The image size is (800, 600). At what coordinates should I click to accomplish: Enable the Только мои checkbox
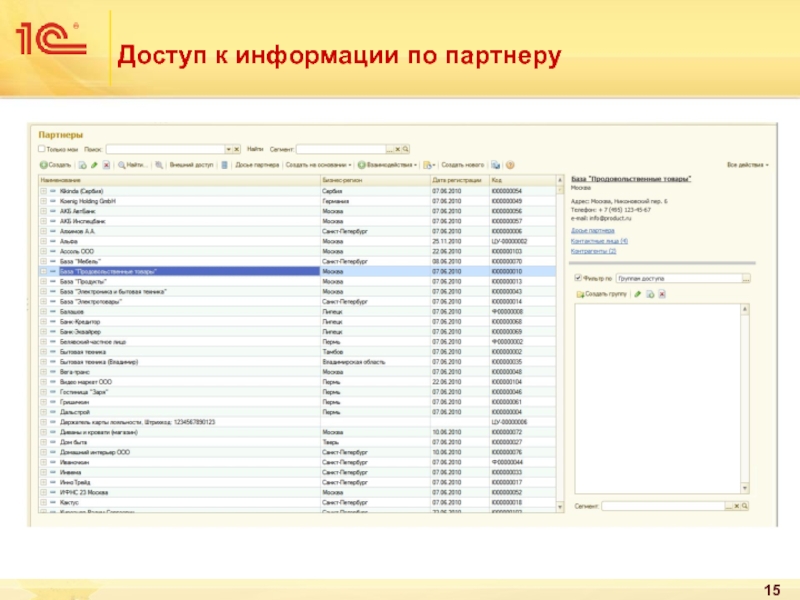[42, 148]
